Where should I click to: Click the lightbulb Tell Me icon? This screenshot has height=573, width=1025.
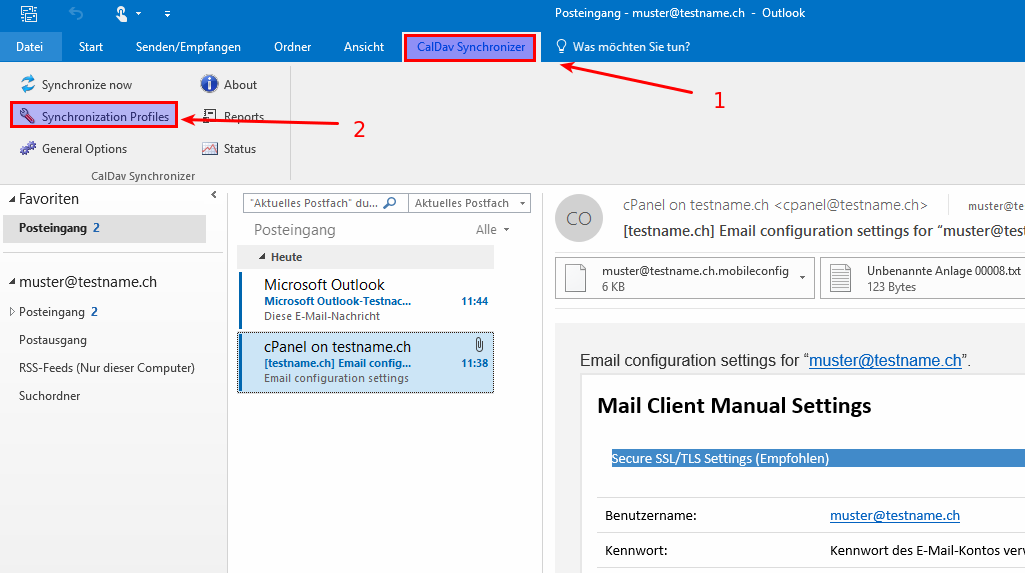pos(561,46)
